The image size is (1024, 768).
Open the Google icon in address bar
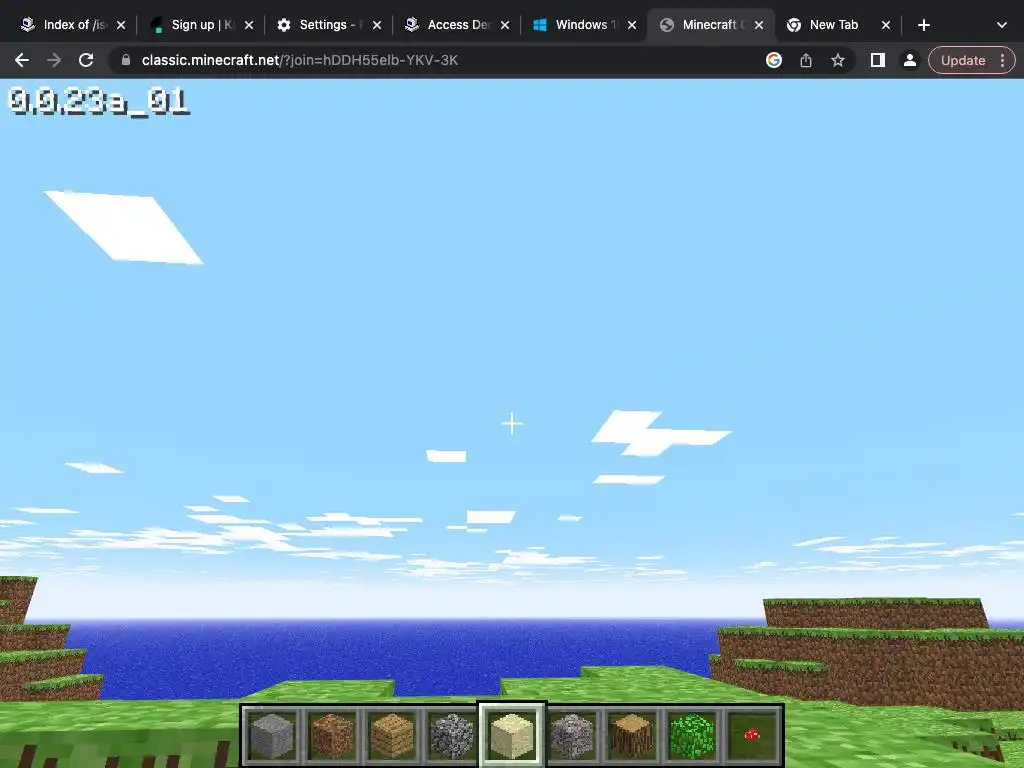tap(774, 60)
